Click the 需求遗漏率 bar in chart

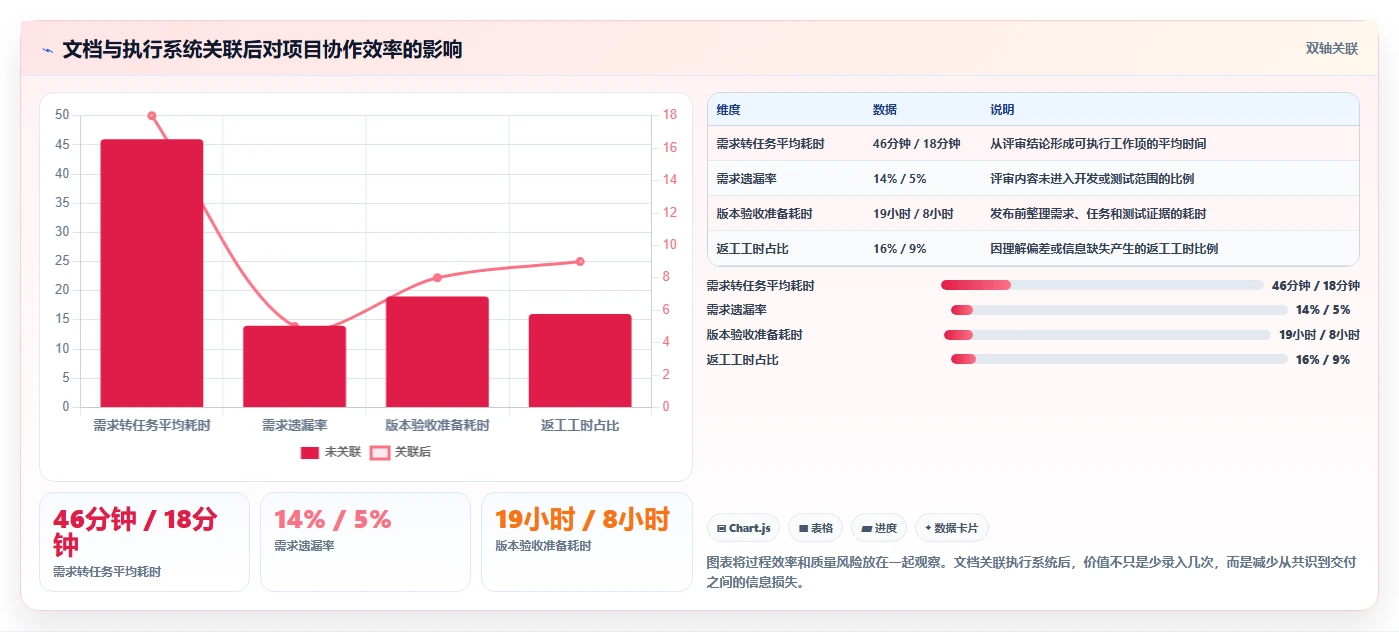(x=294, y=366)
